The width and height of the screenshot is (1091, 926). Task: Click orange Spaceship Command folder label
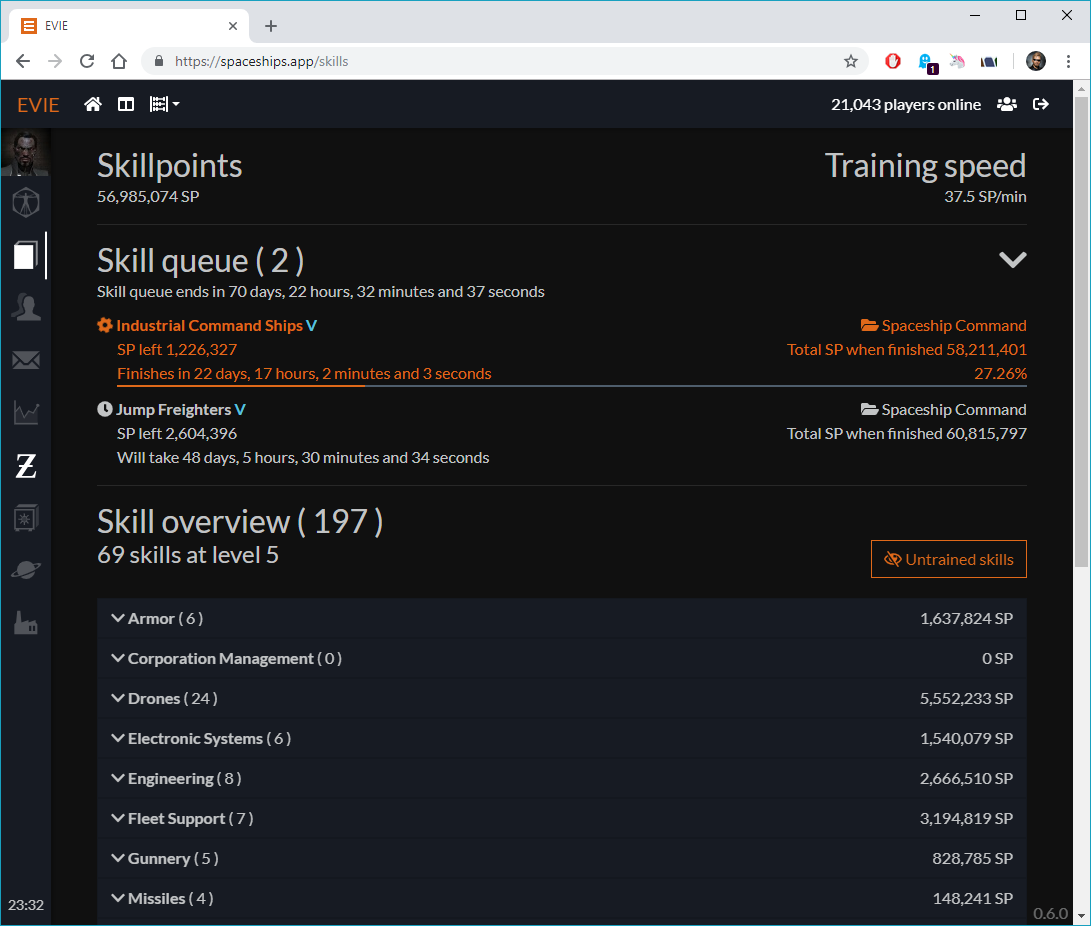pyautogui.click(x=943, y=326)
